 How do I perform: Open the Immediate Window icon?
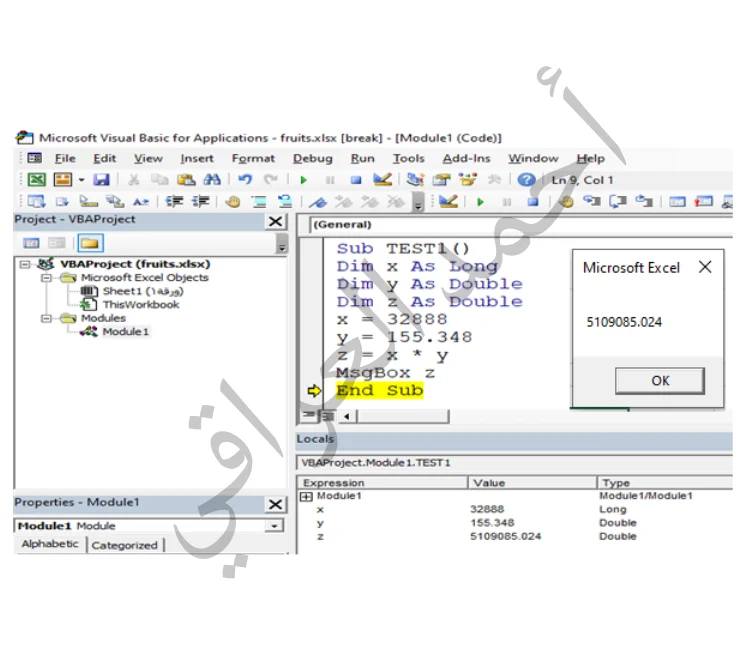(703, 202)
